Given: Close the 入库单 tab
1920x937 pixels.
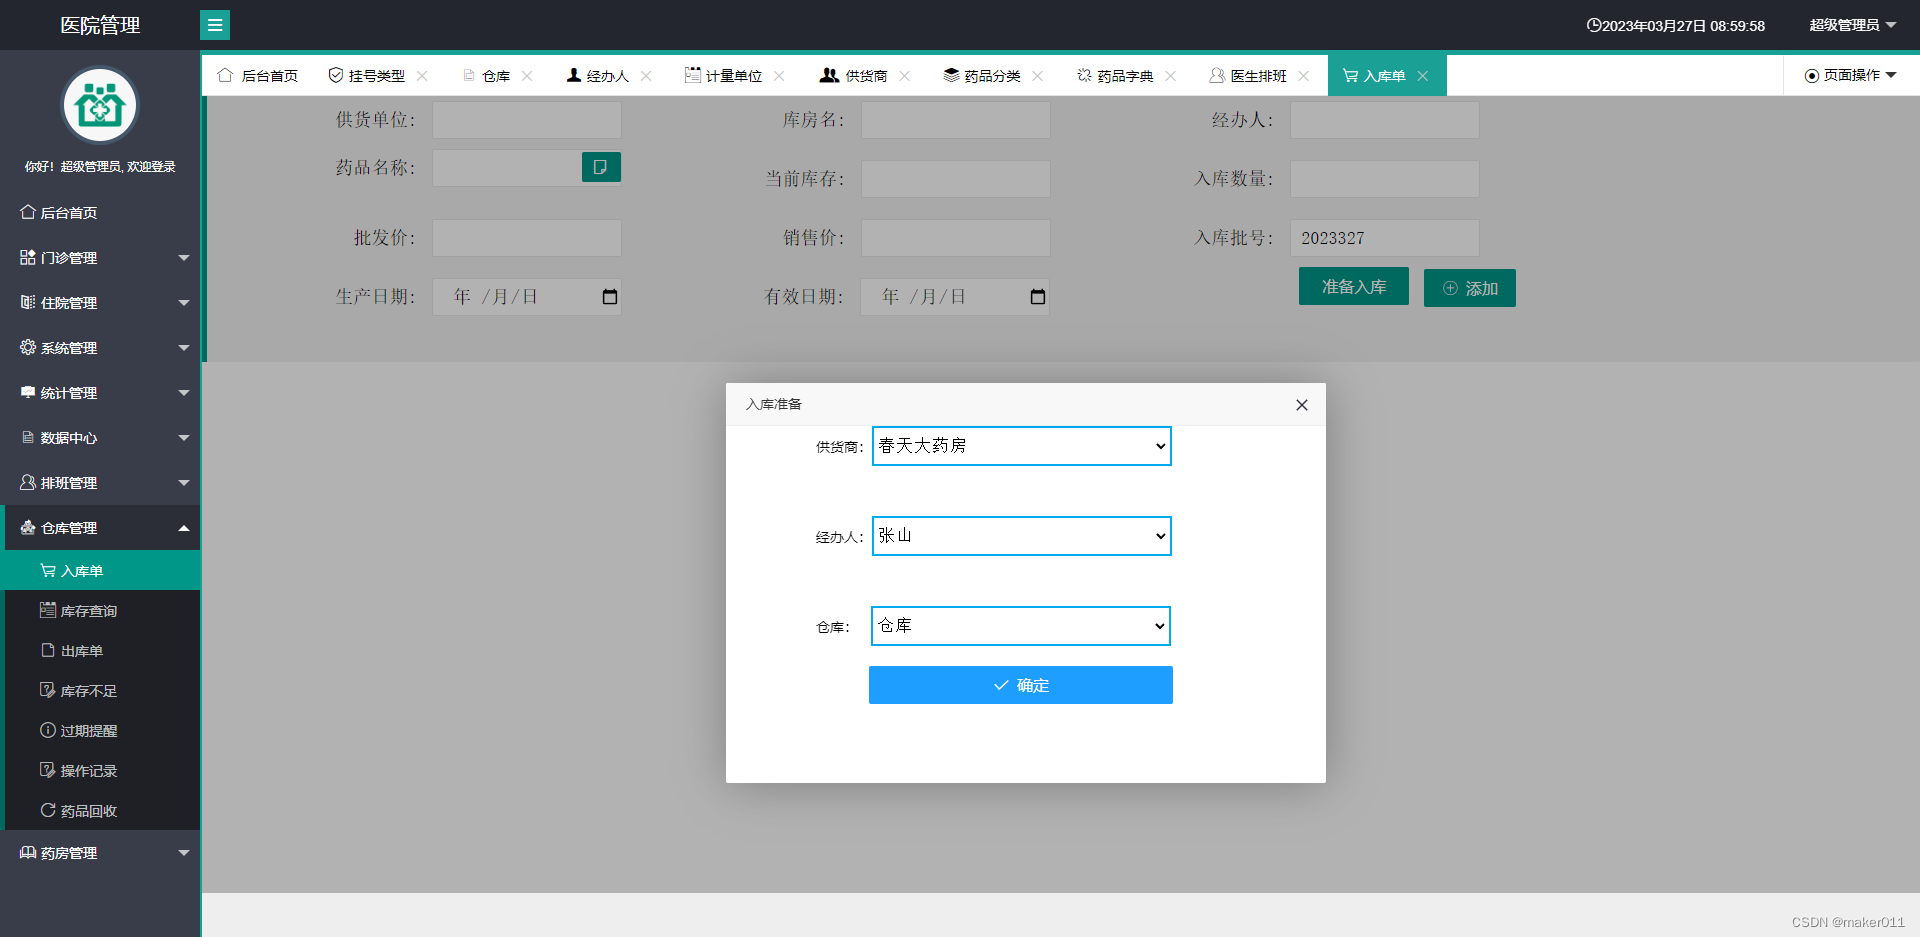Looking at the screenshot, I should click(x=1423, y=76).
